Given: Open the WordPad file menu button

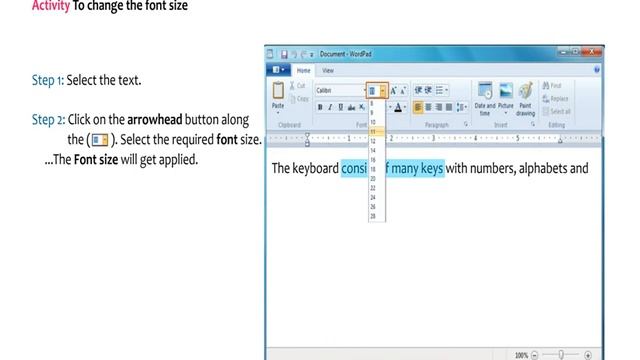Looking at the screenshot, I should [x=278, y=70].
